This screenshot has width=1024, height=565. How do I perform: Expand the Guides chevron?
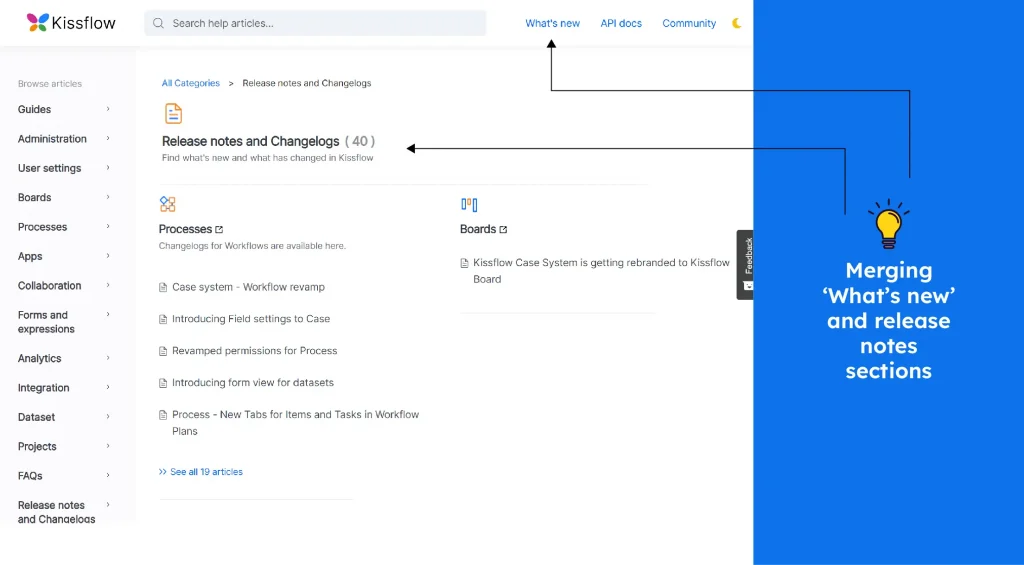(x=108, y=109)
